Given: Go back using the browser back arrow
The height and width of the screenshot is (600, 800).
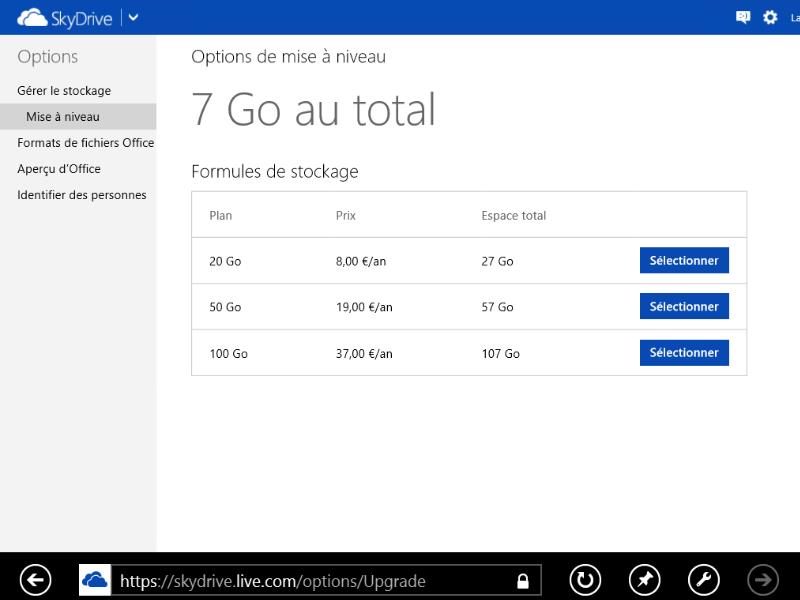Looking at the screenshot, I should pyautogui.click(x=35, y=580).
